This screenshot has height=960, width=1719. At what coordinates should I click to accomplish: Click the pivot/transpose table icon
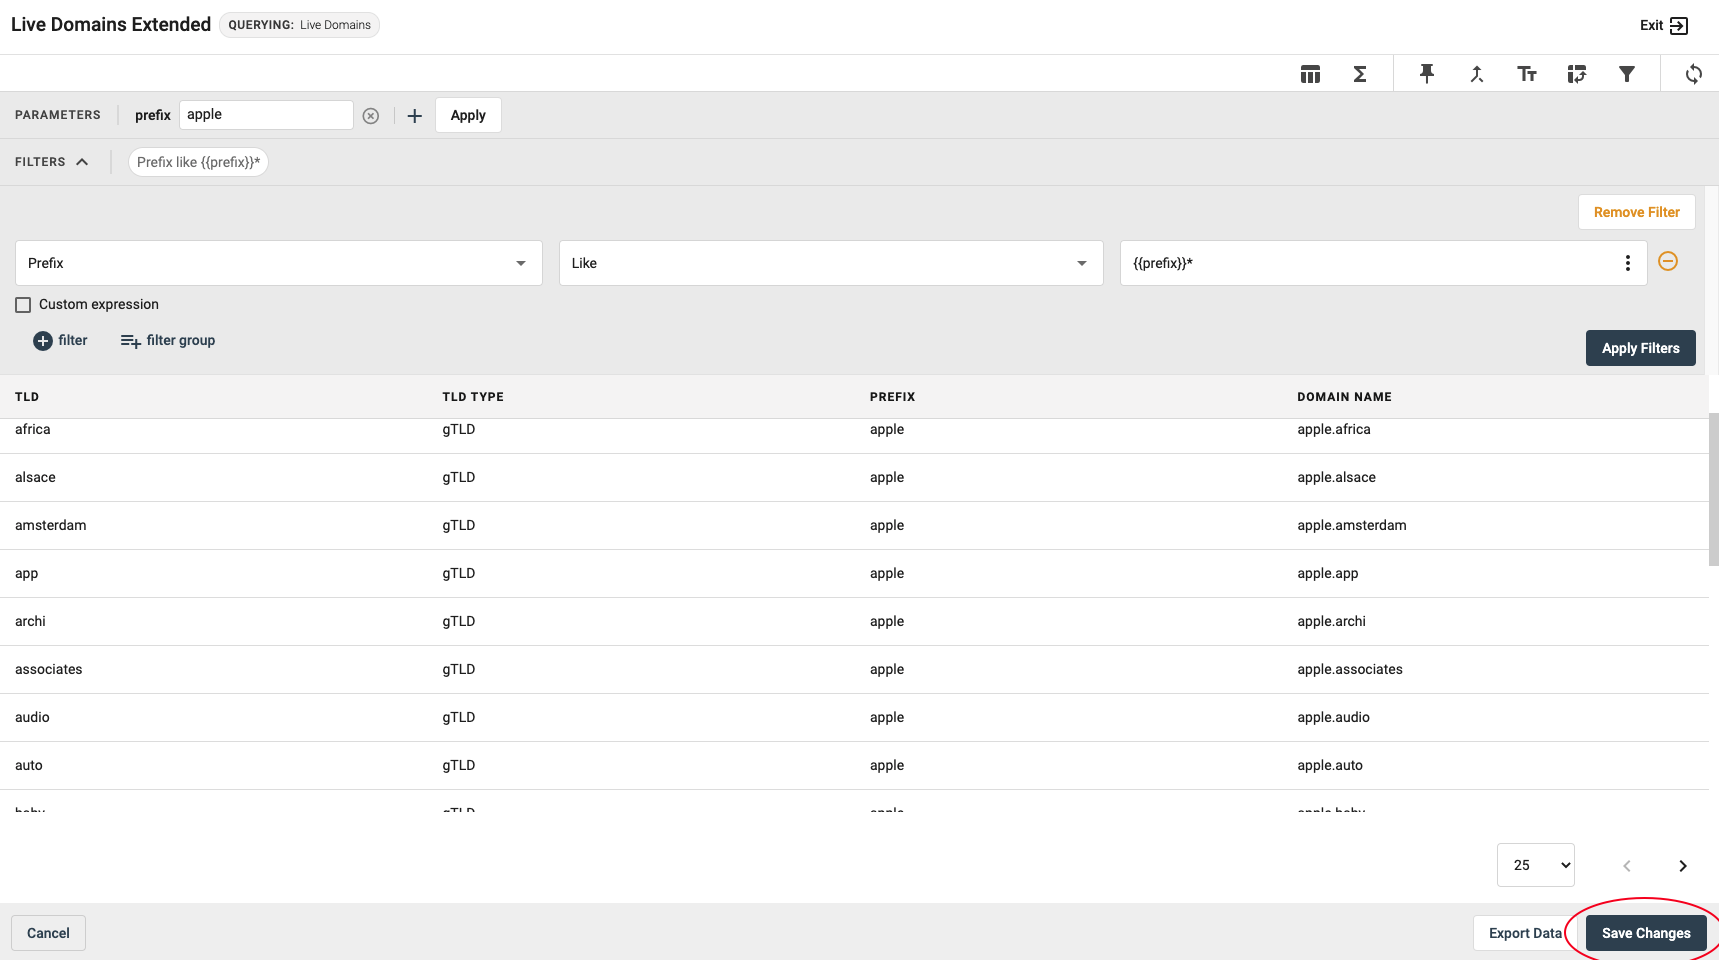[1577, 74]
